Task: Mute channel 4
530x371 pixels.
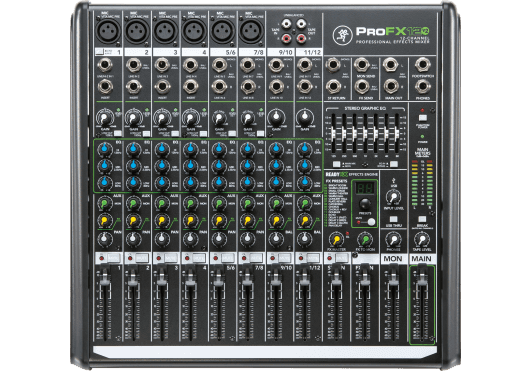Action: [199, 258]
